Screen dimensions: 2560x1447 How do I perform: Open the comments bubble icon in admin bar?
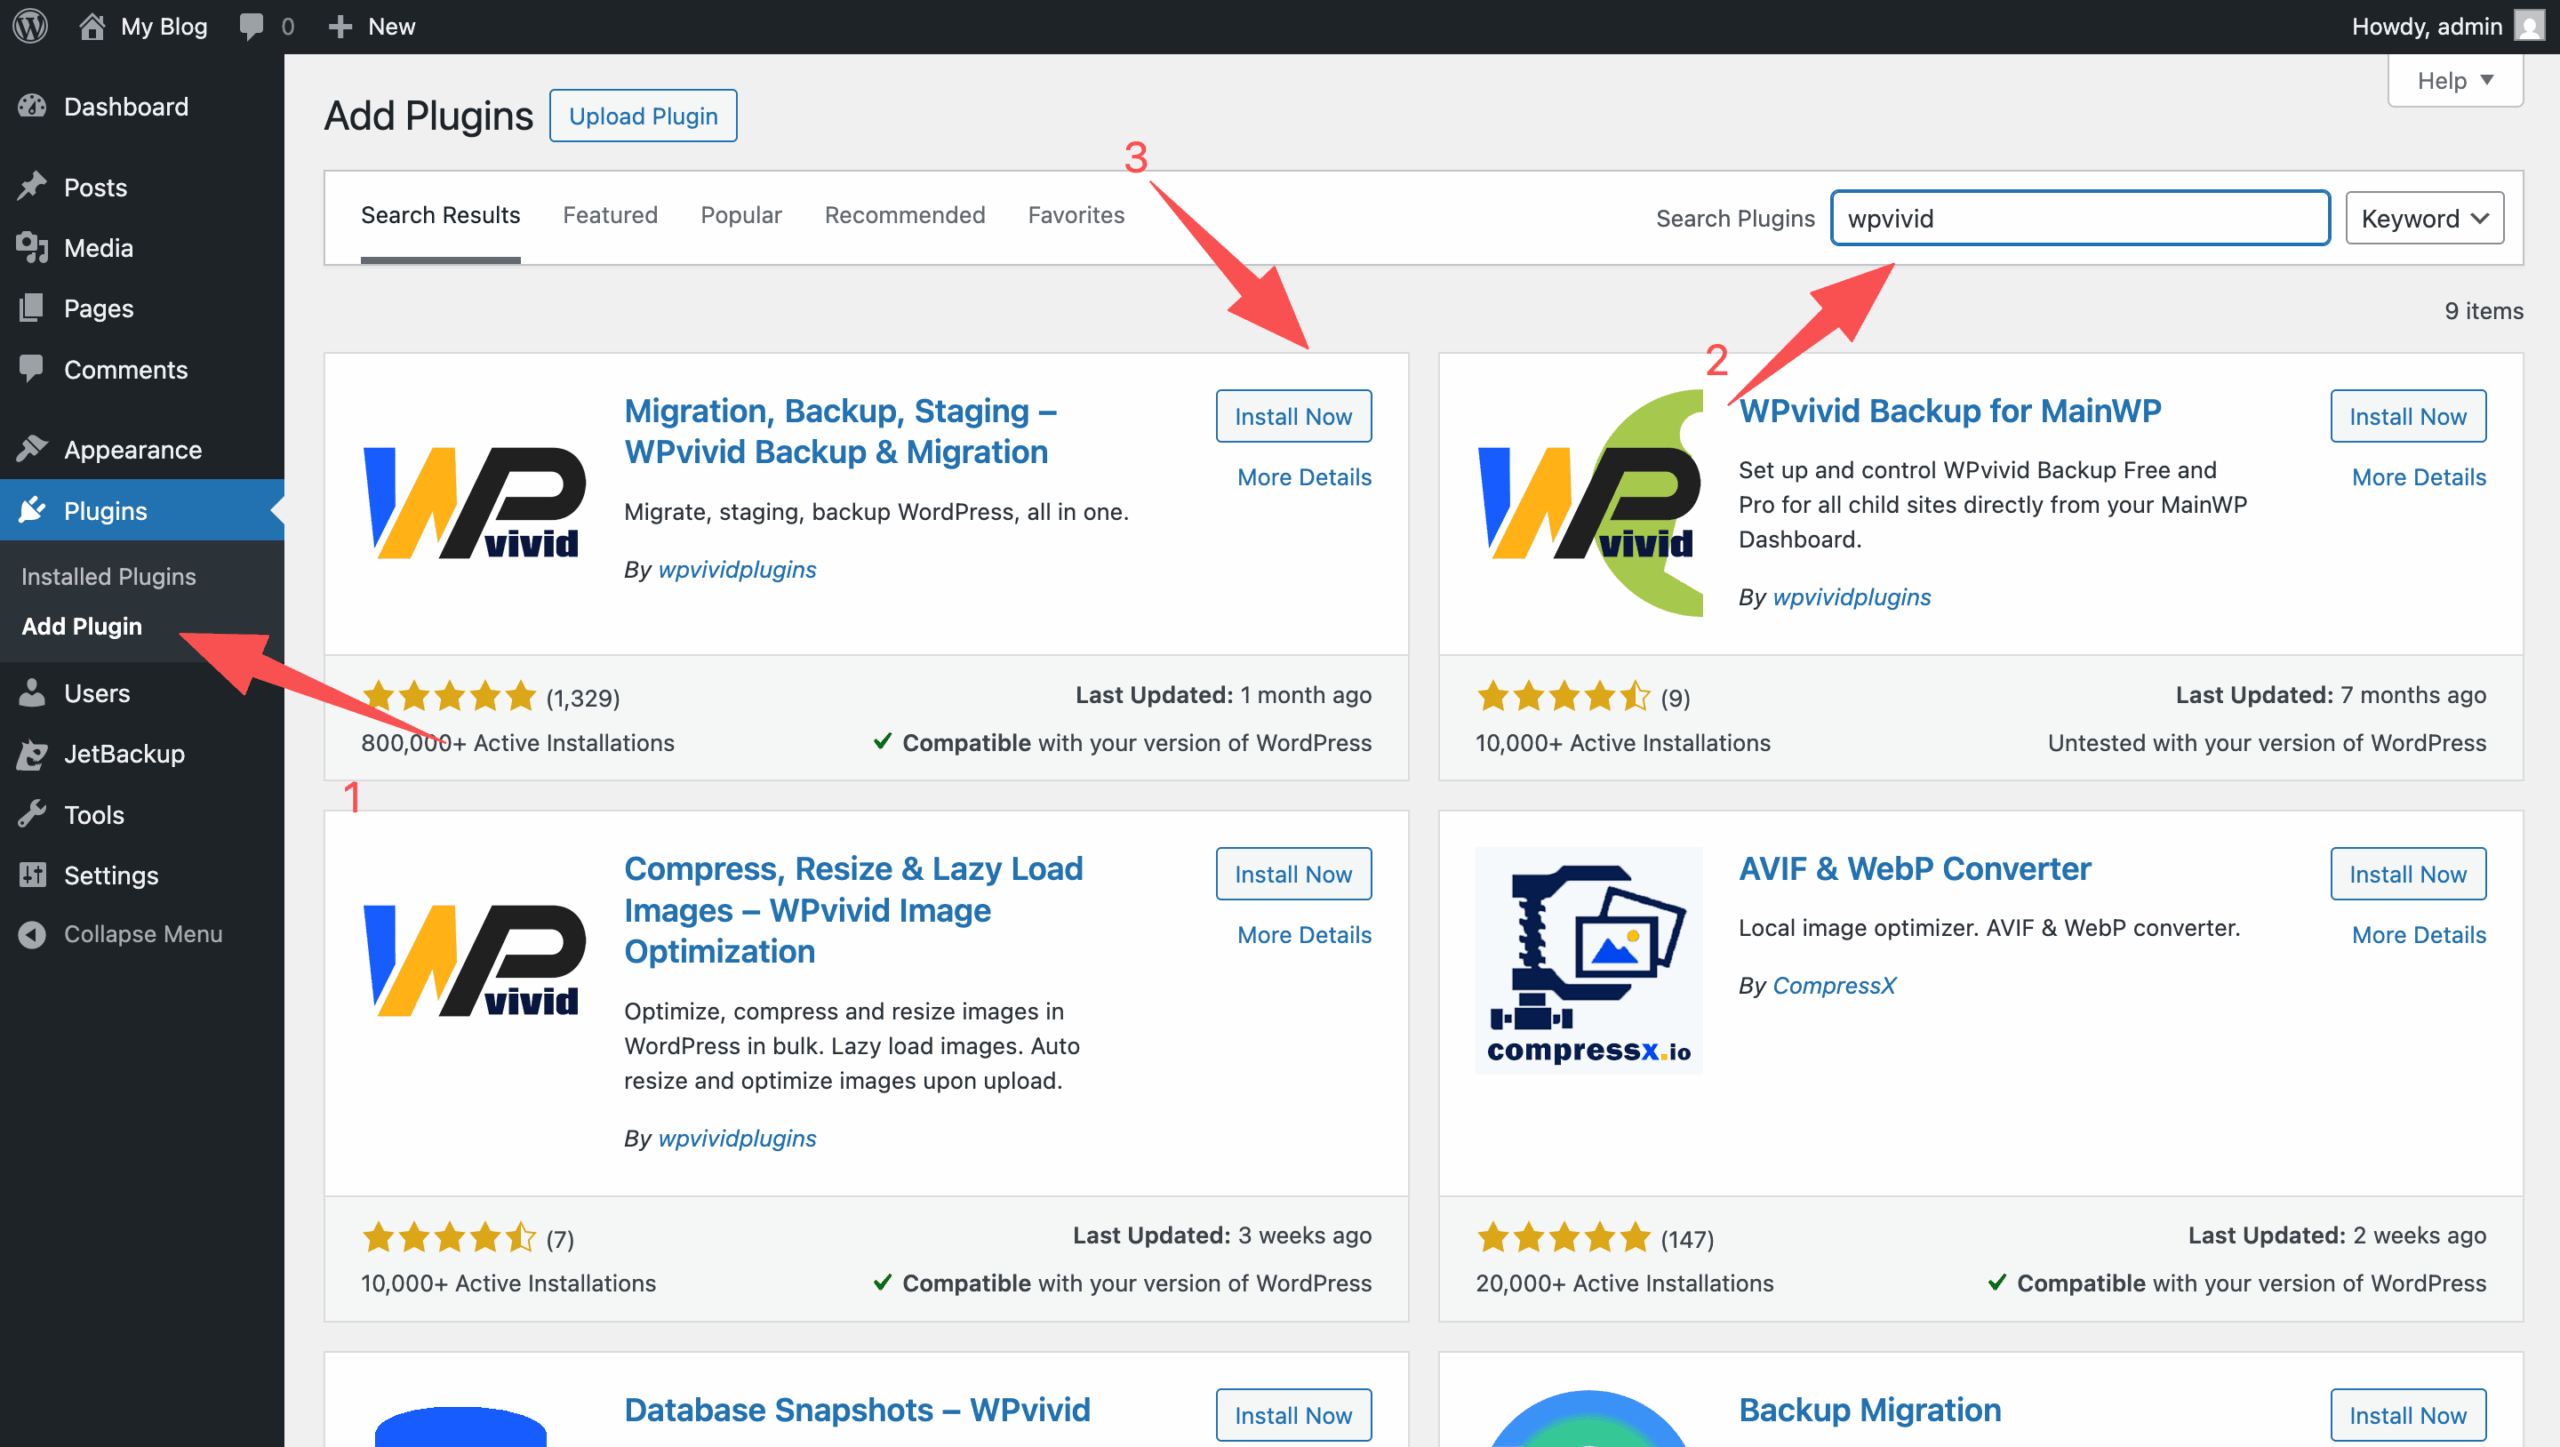[251, 26]
